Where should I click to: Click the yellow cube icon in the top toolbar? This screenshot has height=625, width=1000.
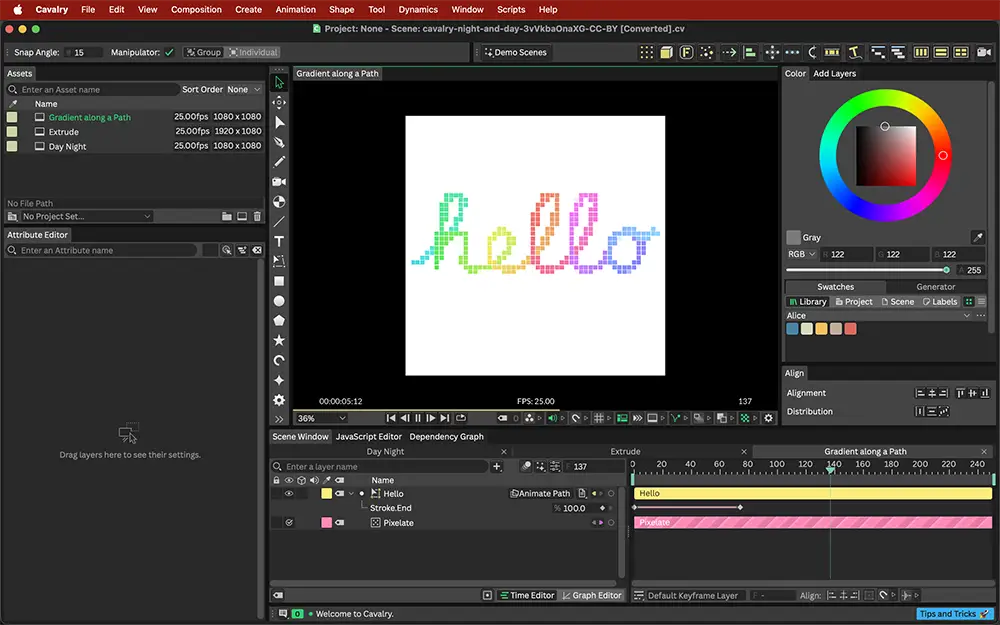point(666,52)
